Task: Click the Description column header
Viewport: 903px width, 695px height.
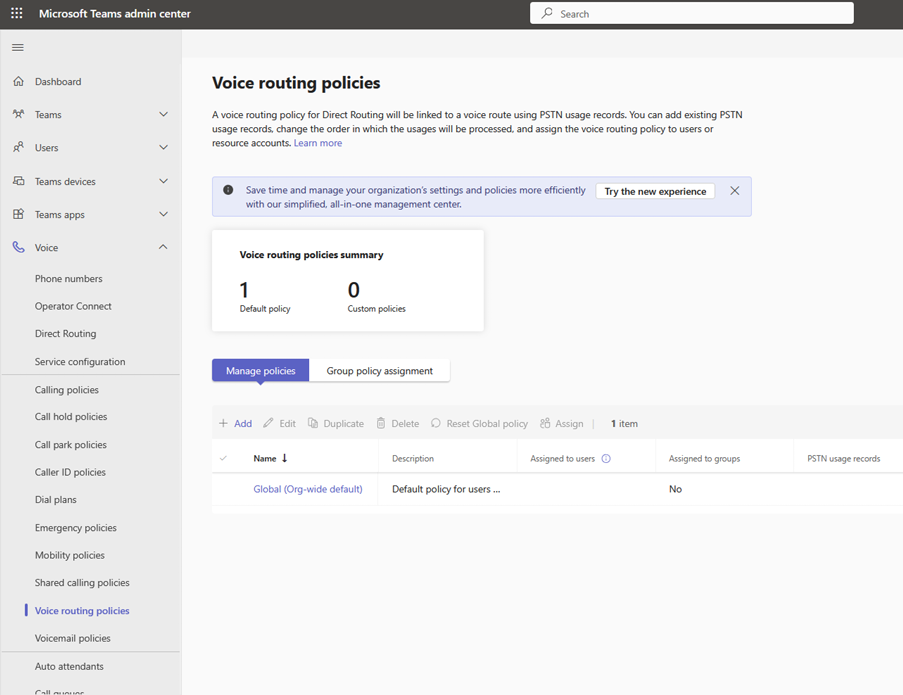Action: coord(413,458)
